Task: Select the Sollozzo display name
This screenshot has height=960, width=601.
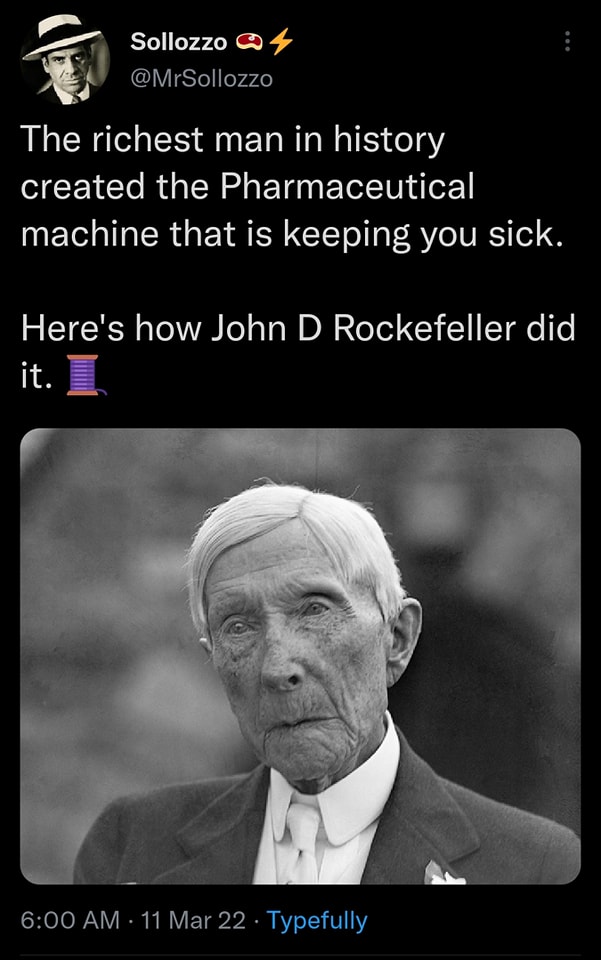Action: 178,42
